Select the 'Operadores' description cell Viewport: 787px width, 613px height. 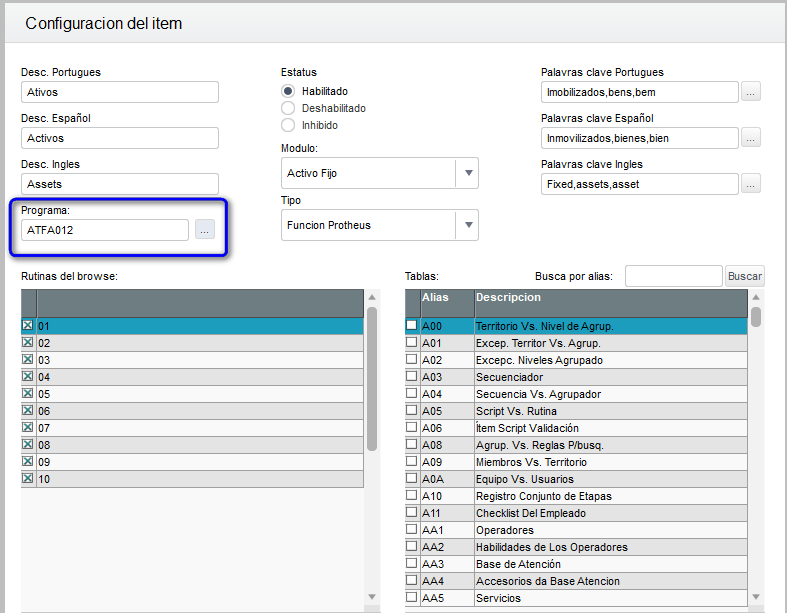[x=611, y=530]
